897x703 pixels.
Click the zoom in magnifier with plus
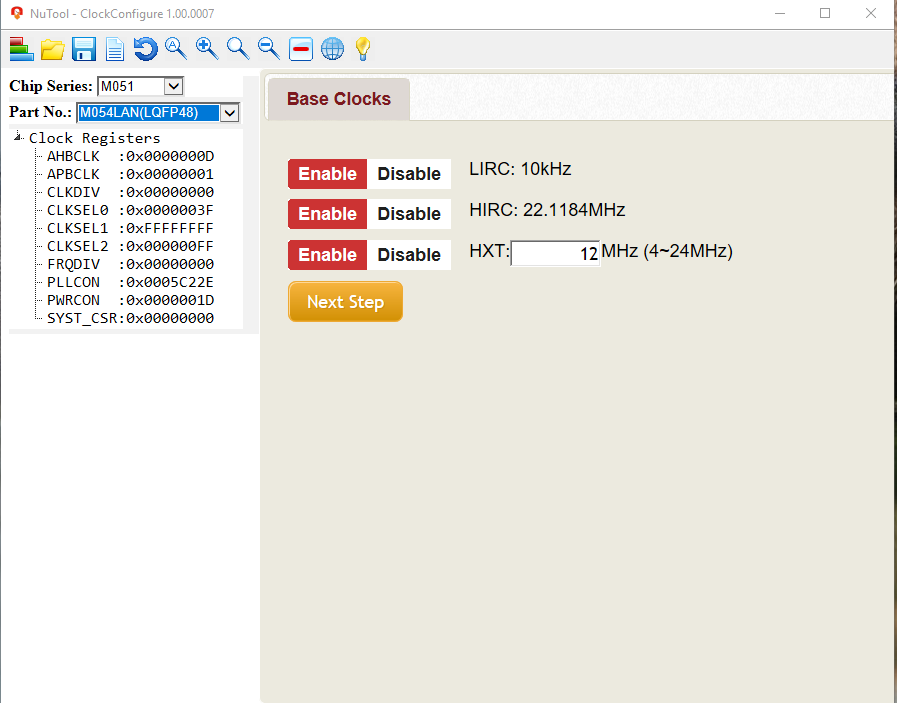coord(207,47)
